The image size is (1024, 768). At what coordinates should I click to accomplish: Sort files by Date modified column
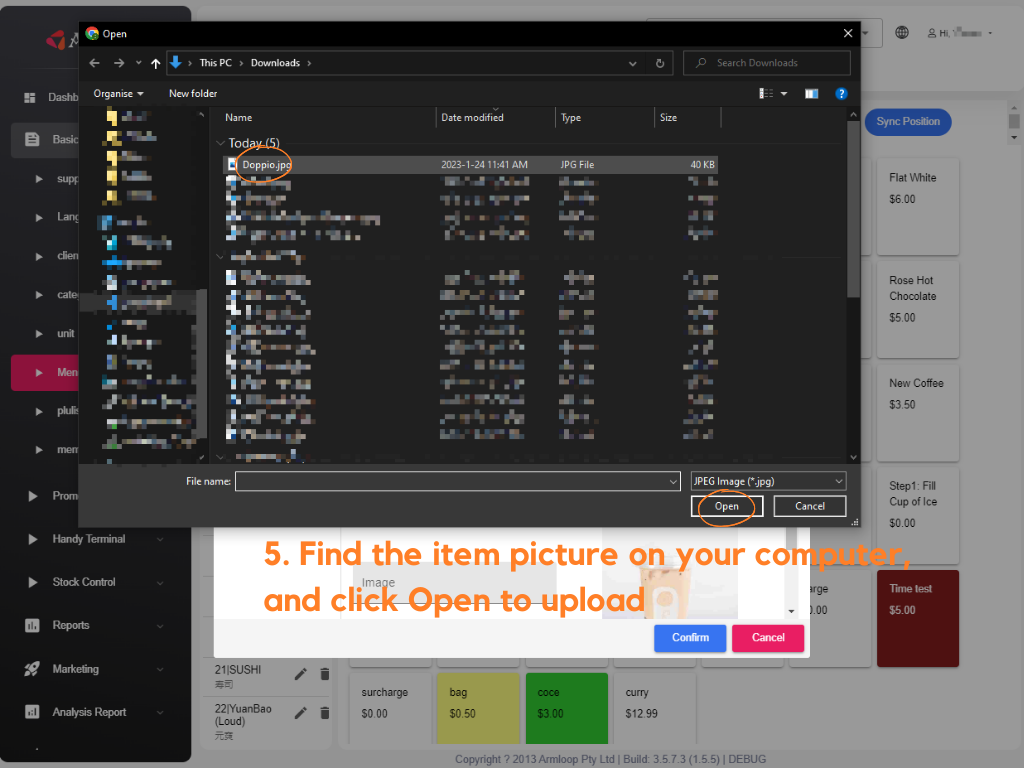pos(472,118)
